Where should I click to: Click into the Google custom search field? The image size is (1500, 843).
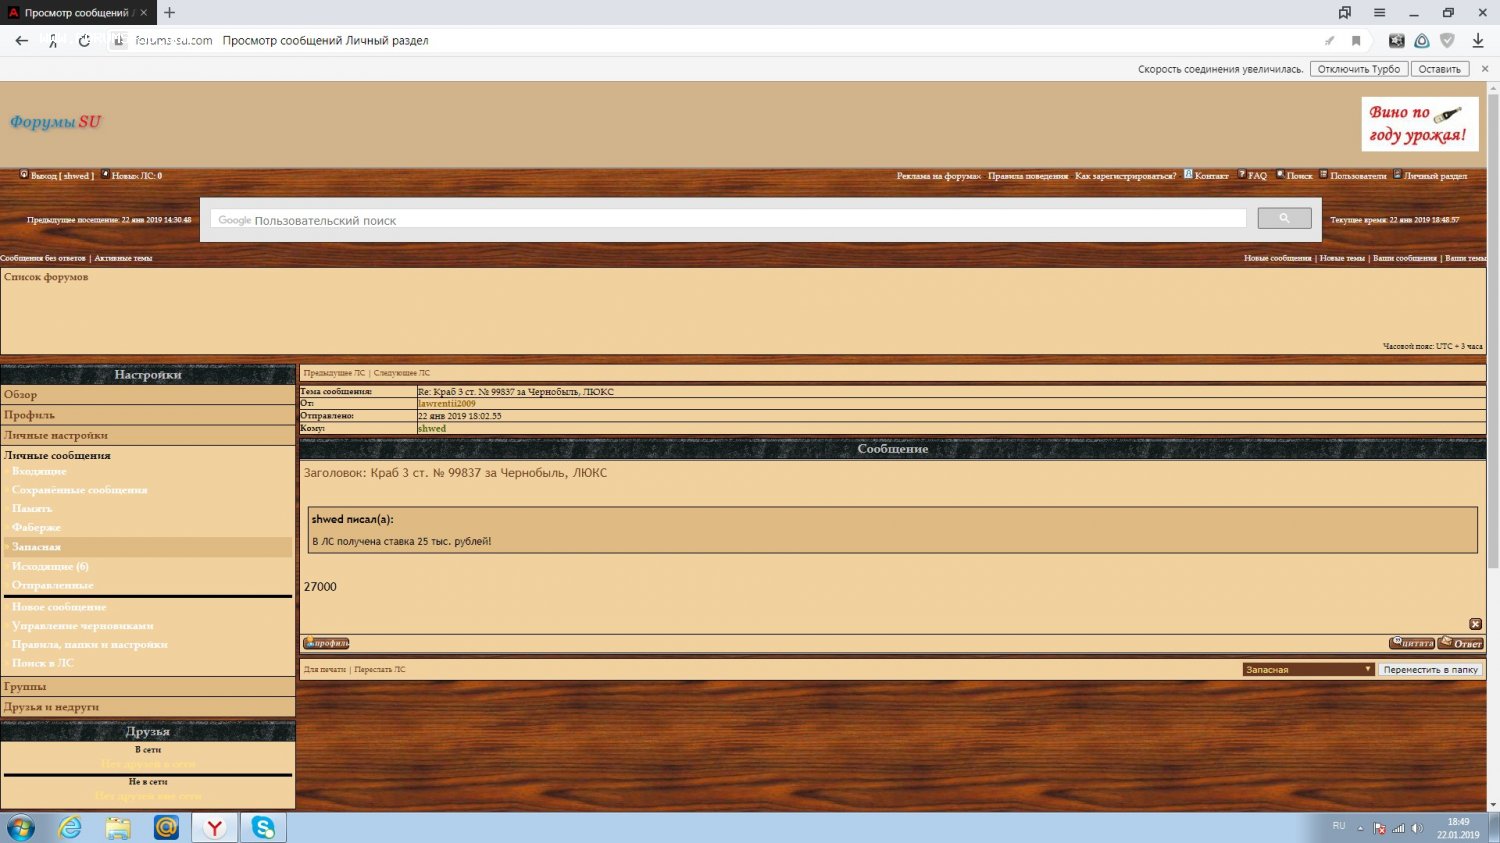click(728, 220)
